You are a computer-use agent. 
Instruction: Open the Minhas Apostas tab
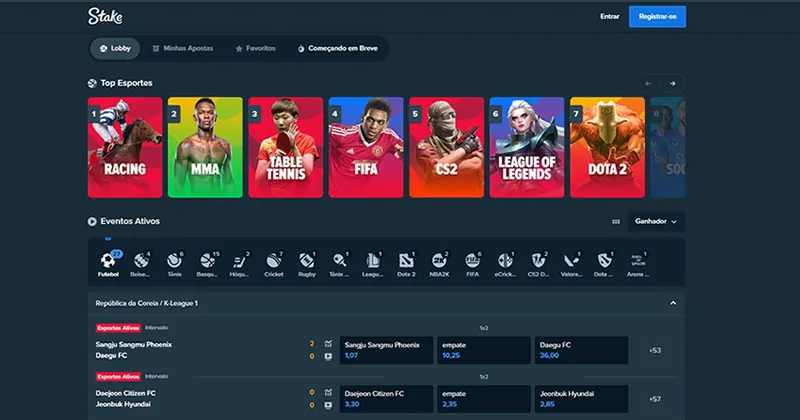pyautogui.click(x=183, y=48)
